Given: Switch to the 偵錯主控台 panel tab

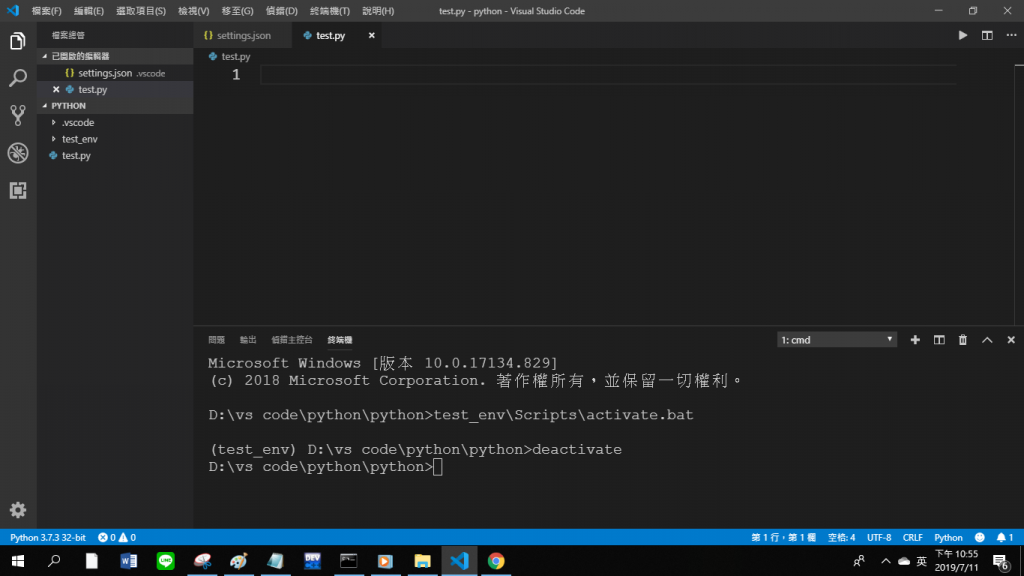Looking at the screenshot, I should click(x=292, y=340).
